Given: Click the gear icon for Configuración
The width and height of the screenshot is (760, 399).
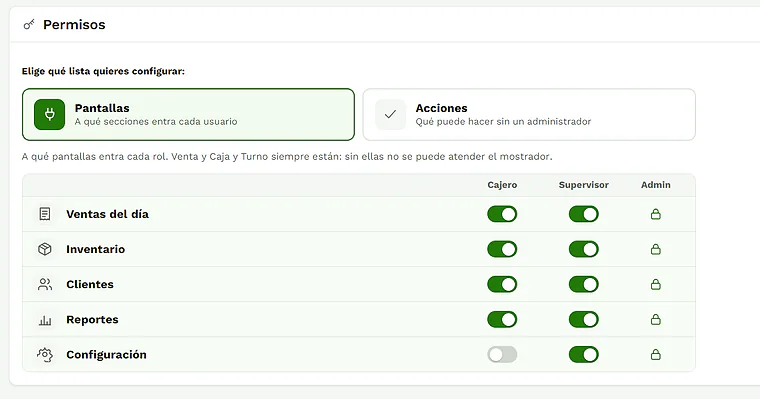Looking at the screenshot, I should point(45,355).
